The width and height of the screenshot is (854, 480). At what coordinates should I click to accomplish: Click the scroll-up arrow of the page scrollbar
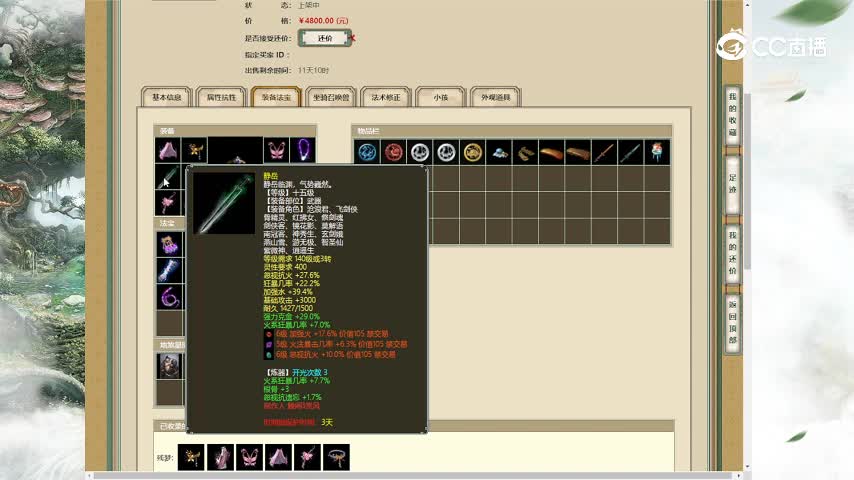point(747,4)
